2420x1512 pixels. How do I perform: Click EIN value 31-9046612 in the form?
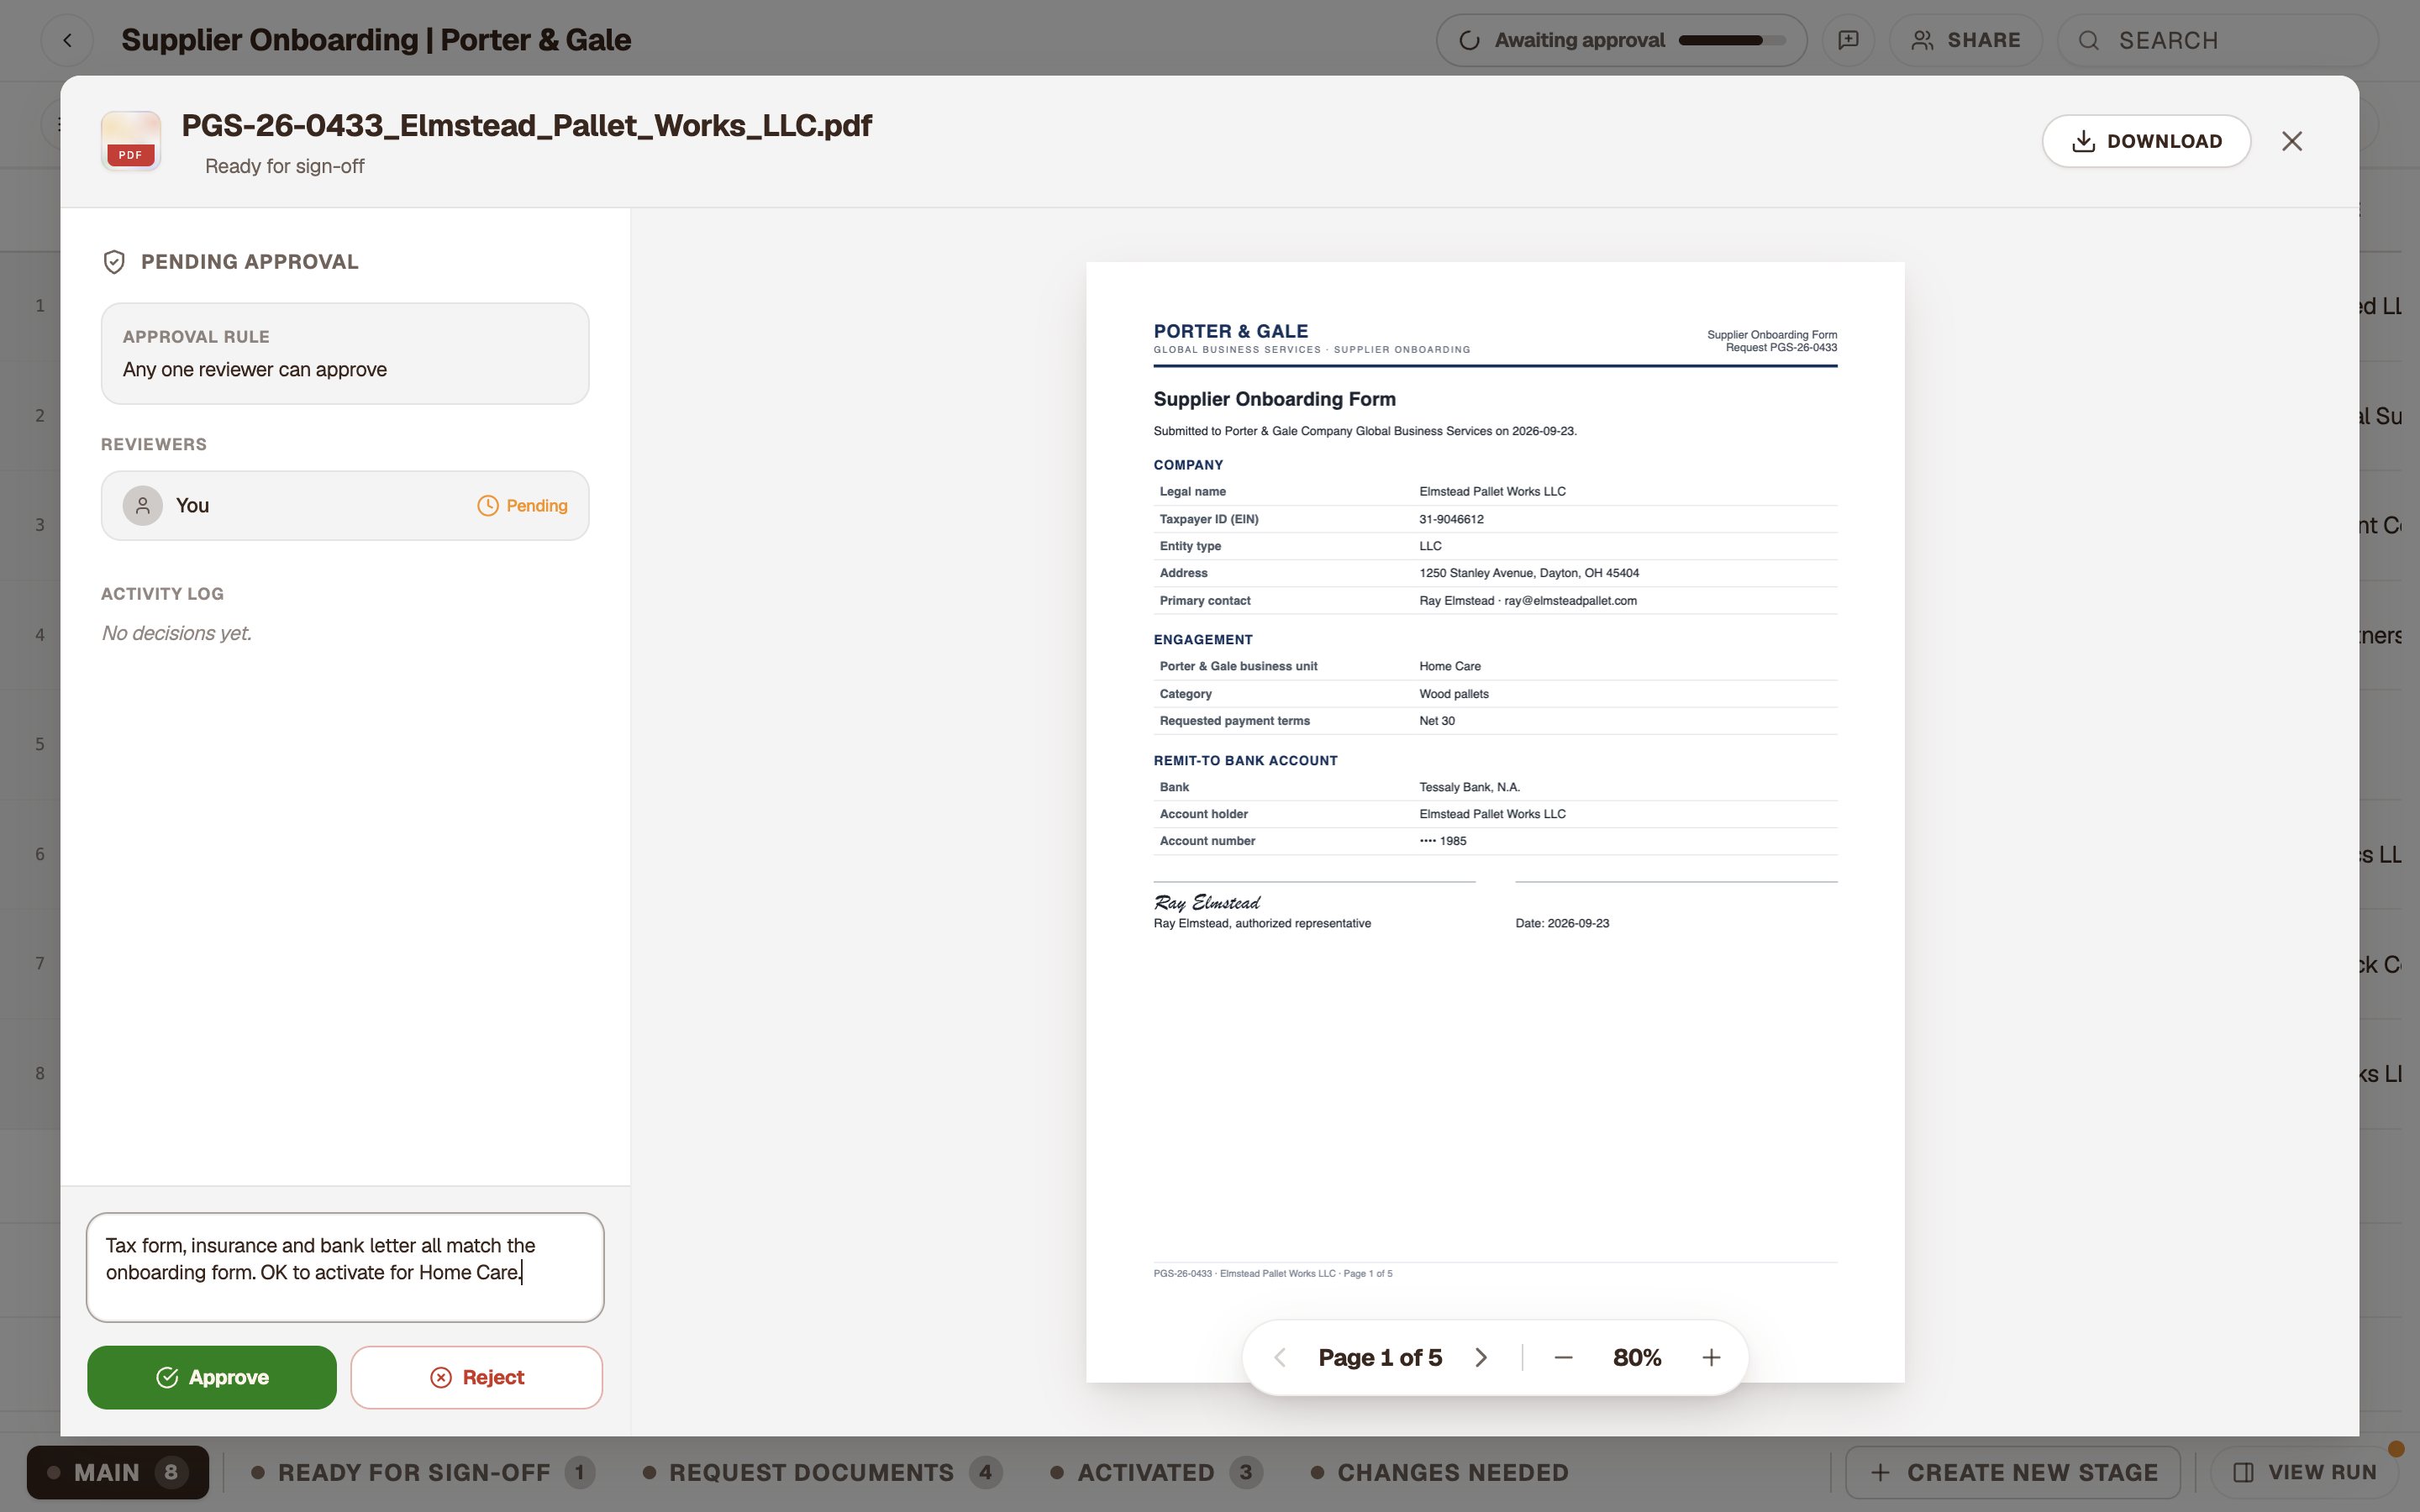click(x=1451, y=519)
